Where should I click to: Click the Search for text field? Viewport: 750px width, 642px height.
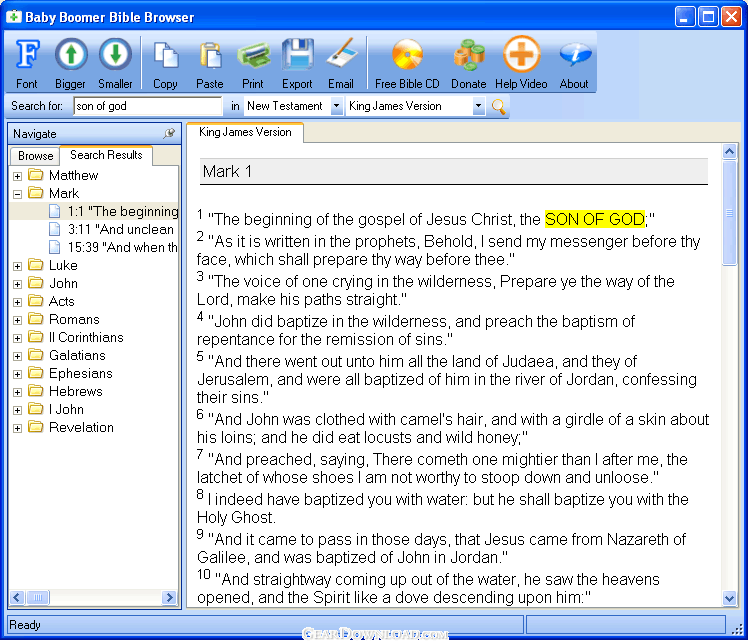pyautogui.click(x=148, y=106)
